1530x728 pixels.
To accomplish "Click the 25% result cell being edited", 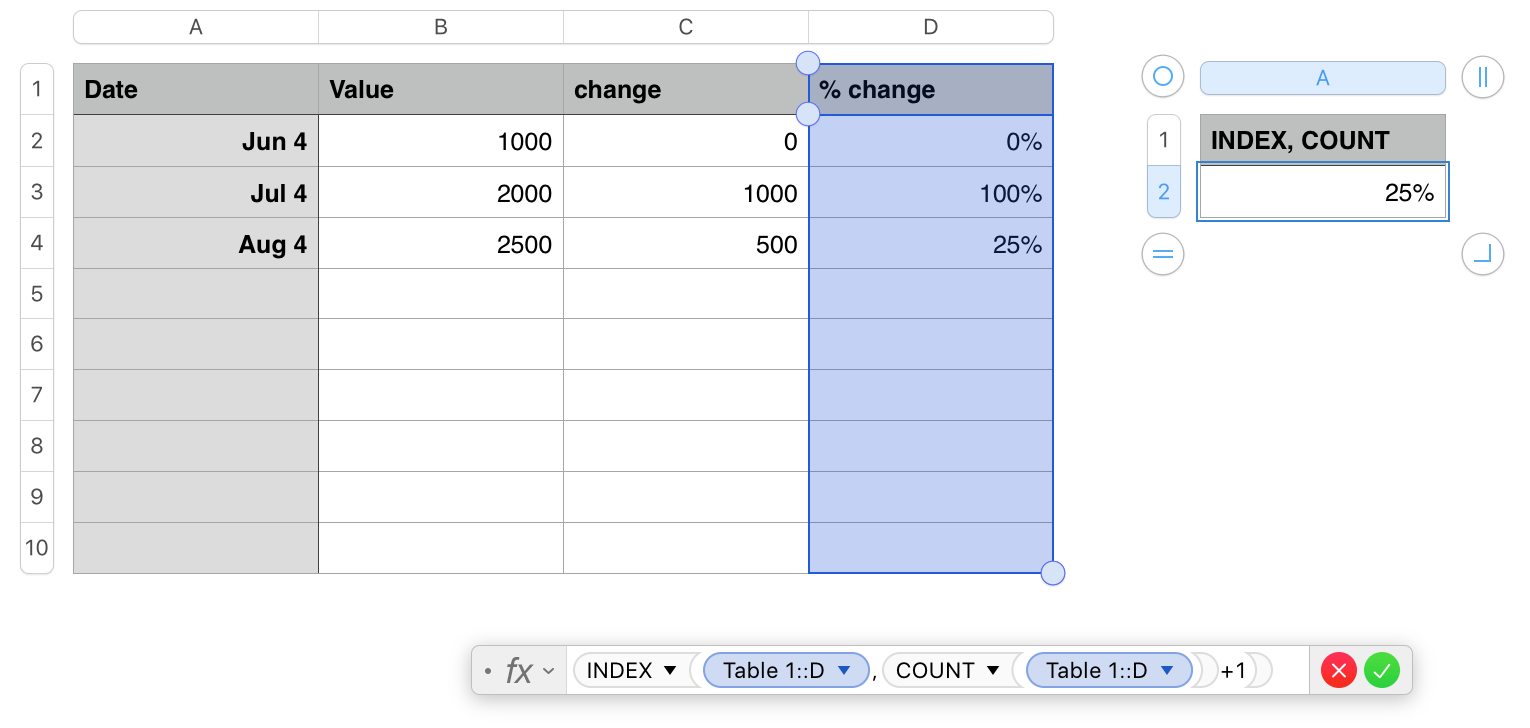I will pos(1322,192).
